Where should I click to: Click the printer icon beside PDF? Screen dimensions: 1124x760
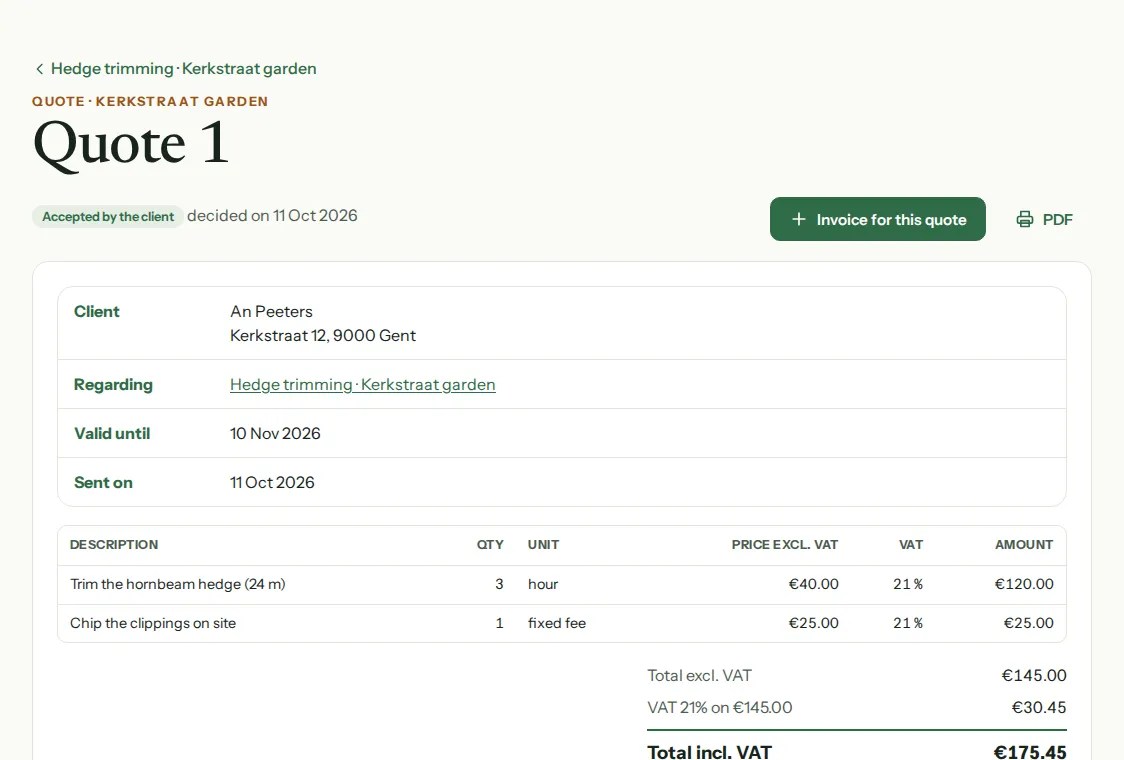point(1025,219)
